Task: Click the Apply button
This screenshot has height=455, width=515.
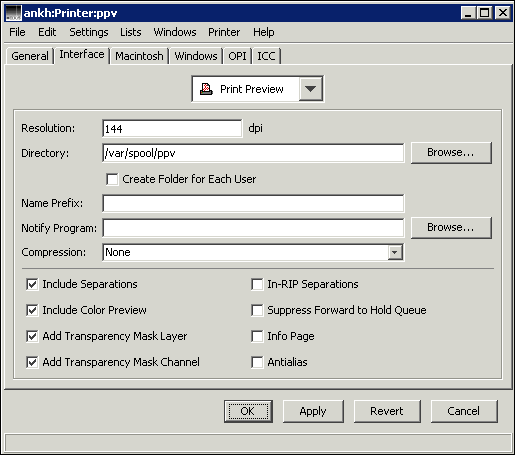Action: (x=313, y=411)
